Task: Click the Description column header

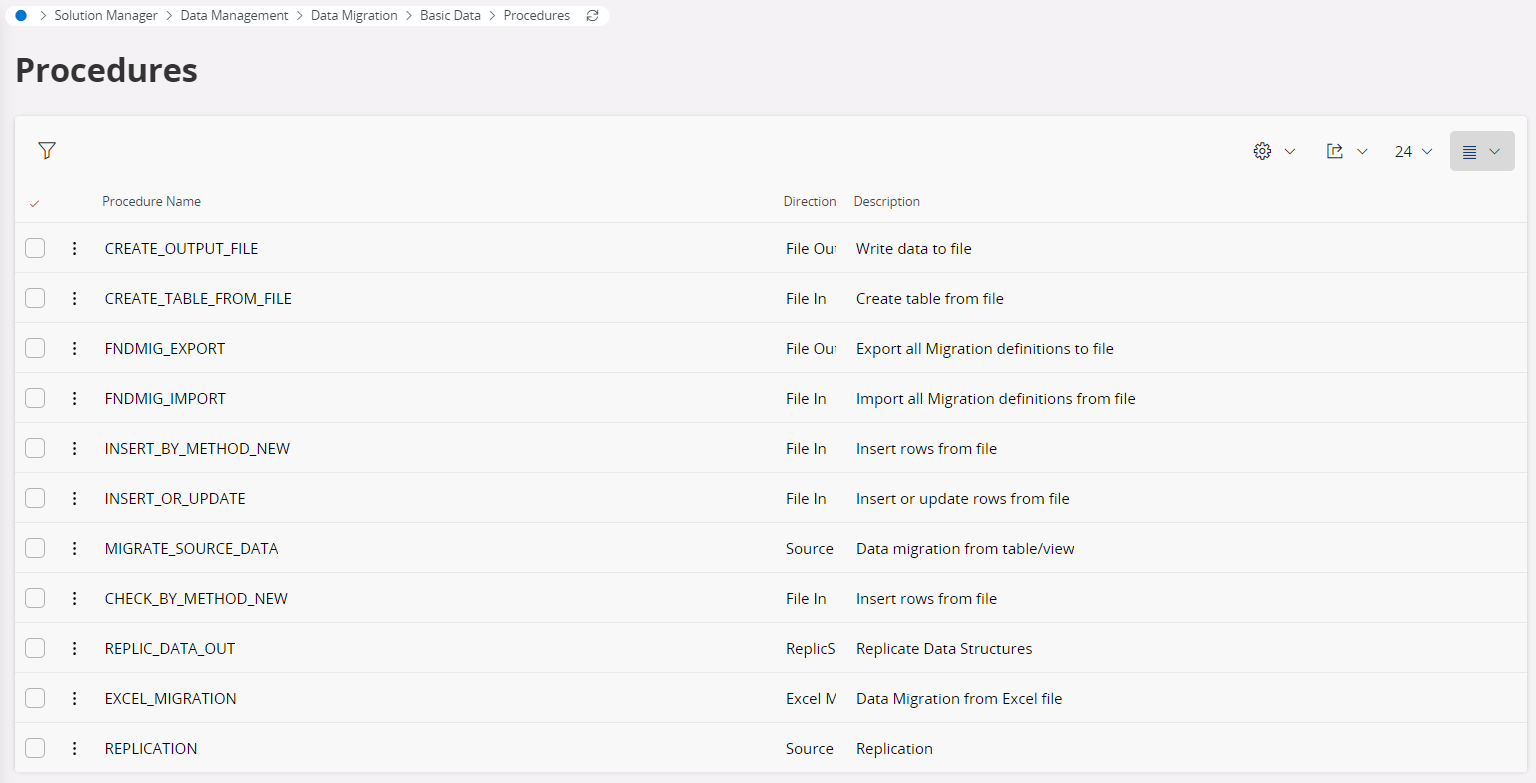Action: coord(886,202)
